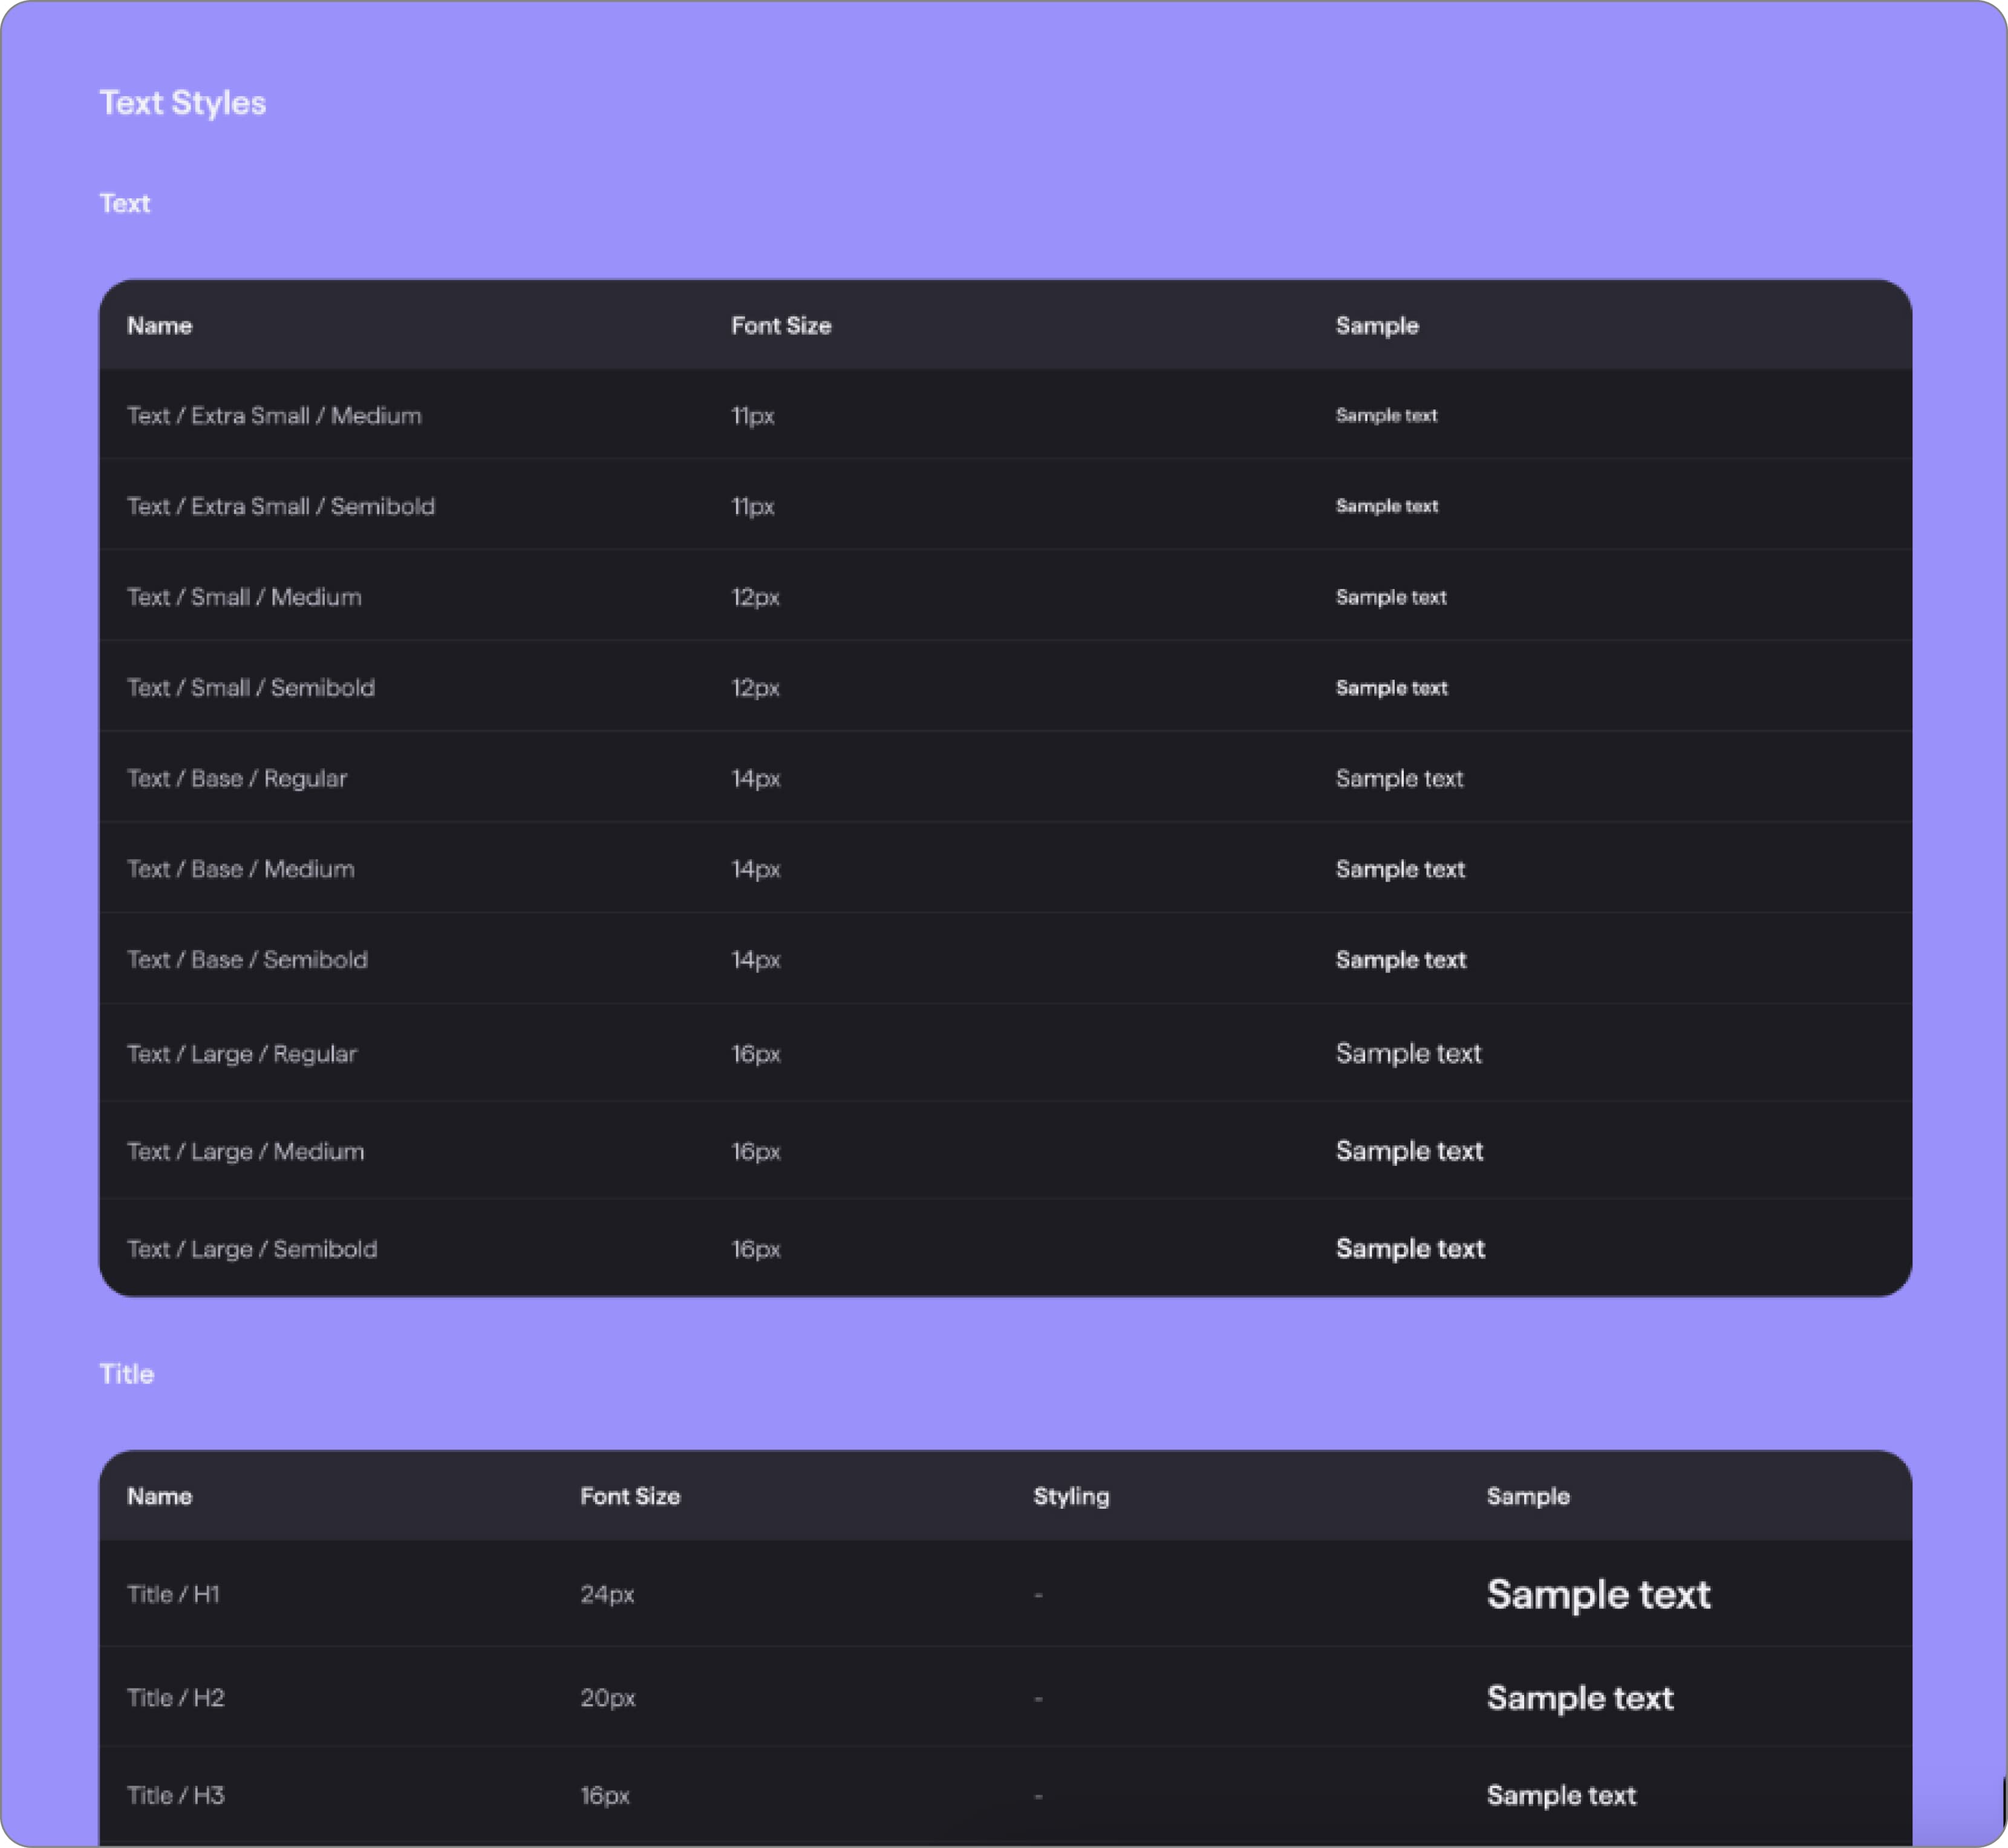
Task: Select Text / Base / Regular row
Action: click(1005, 778)
